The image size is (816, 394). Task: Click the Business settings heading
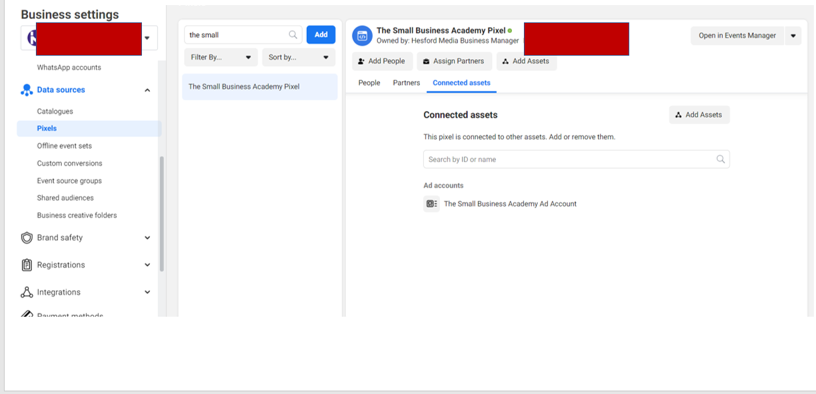click(70, 15)
